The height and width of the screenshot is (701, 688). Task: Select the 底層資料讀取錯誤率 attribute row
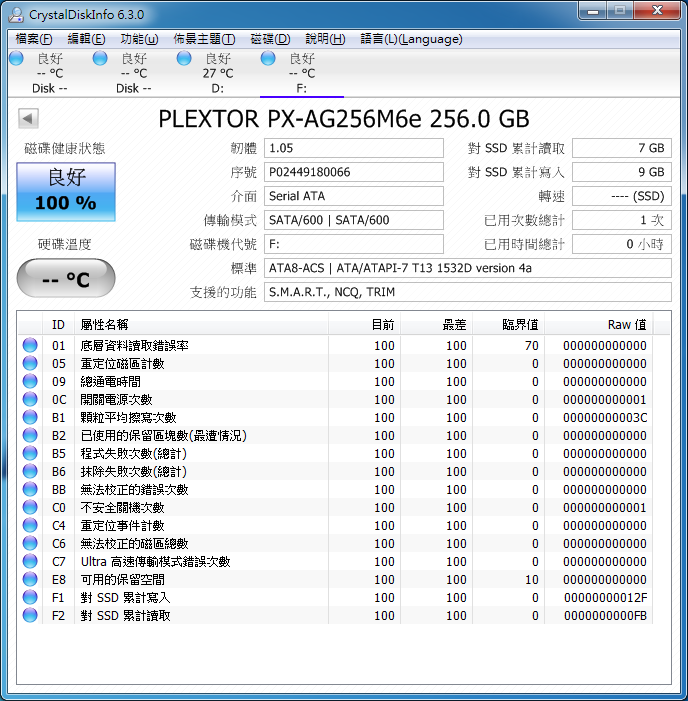click(x=335, y=346)
